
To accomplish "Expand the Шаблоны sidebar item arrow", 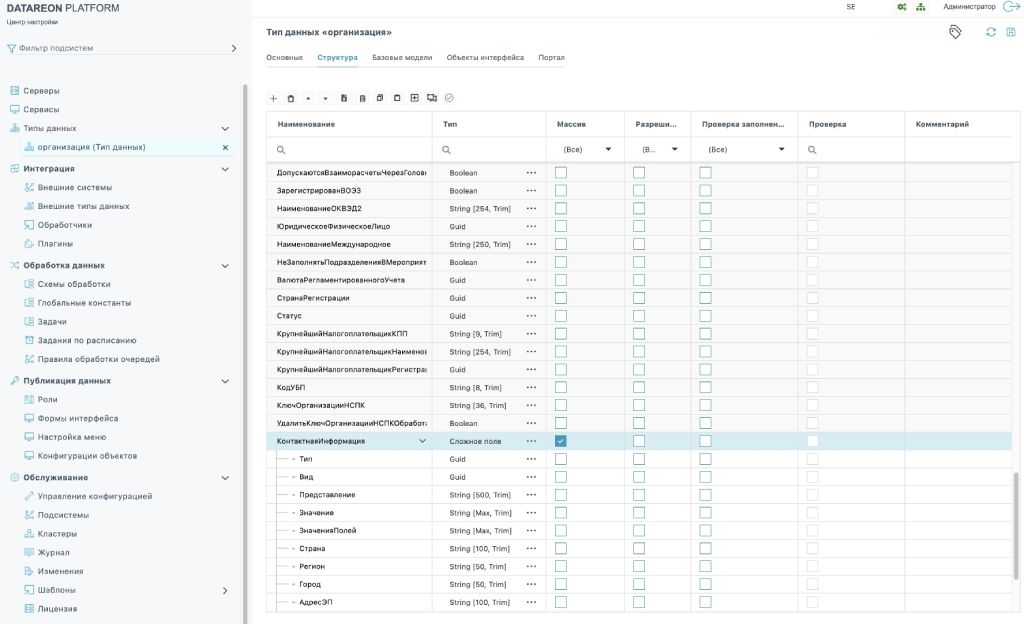I will pos(224,590).
